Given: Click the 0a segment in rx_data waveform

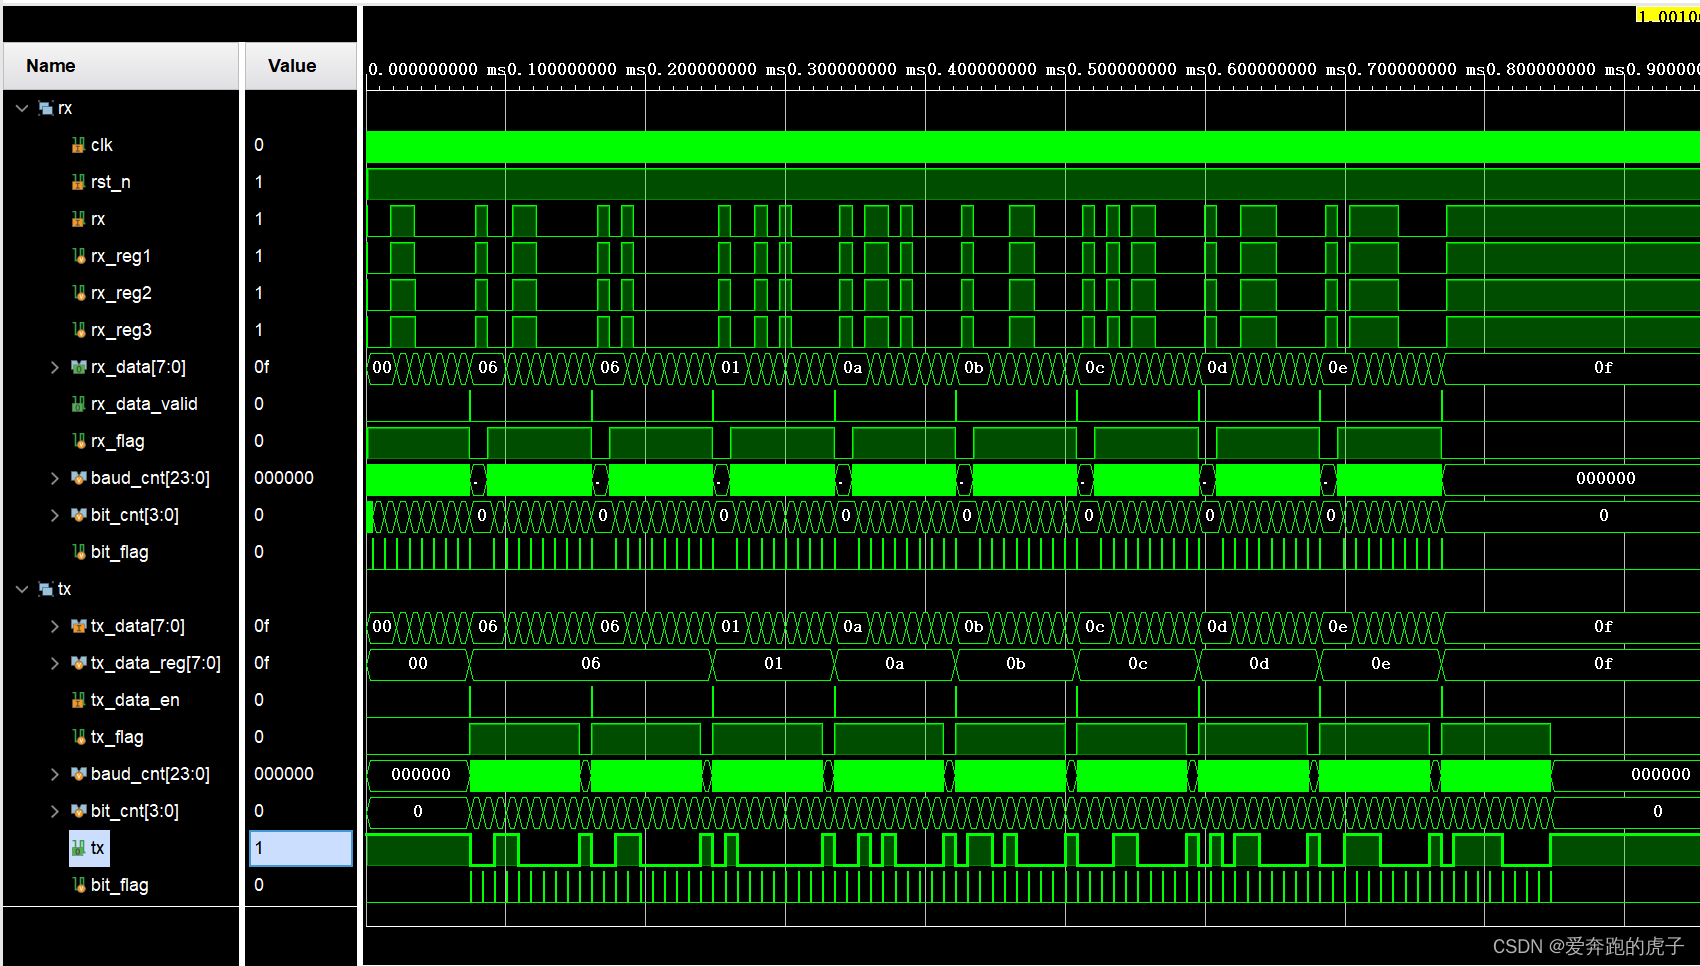Looking at the screenshot, I should coord(852,367).
